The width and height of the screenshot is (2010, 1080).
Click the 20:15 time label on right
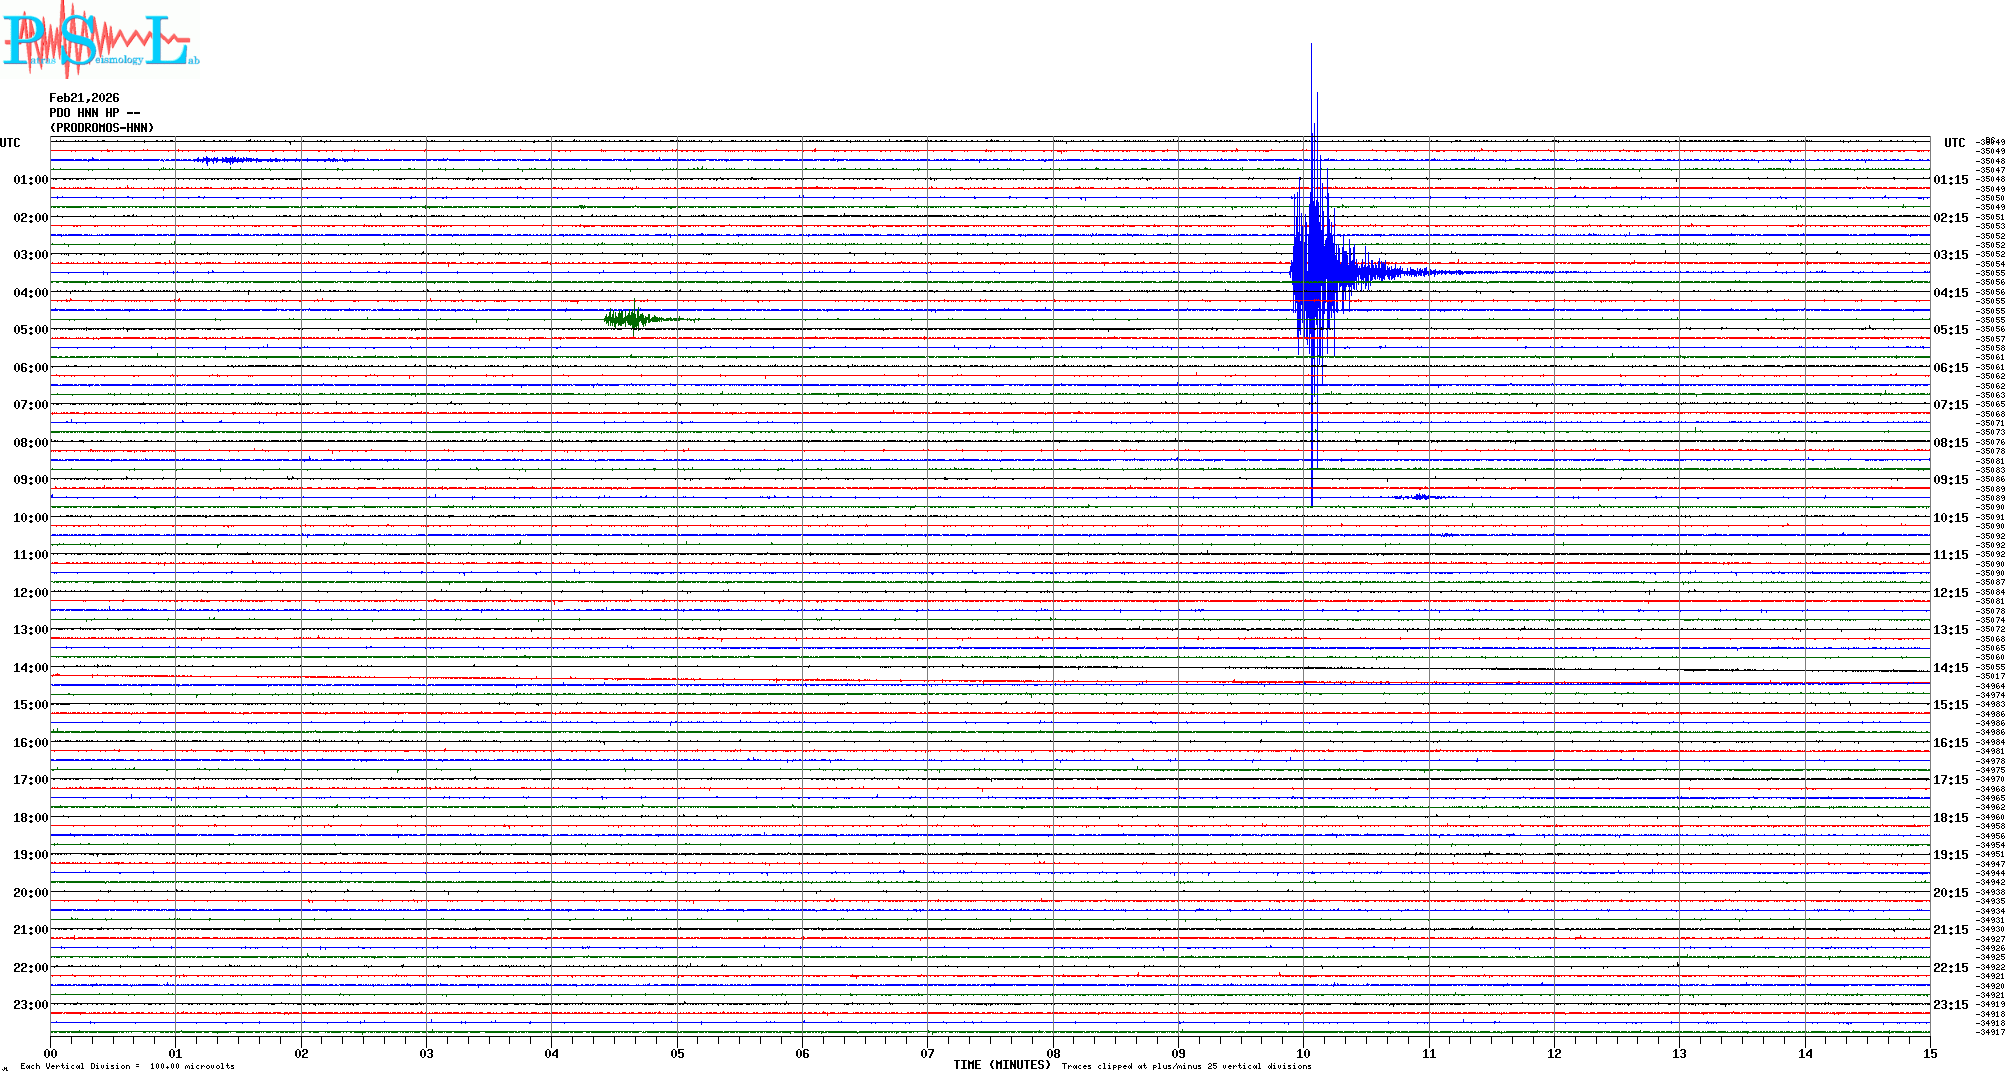coord(1950,893)
